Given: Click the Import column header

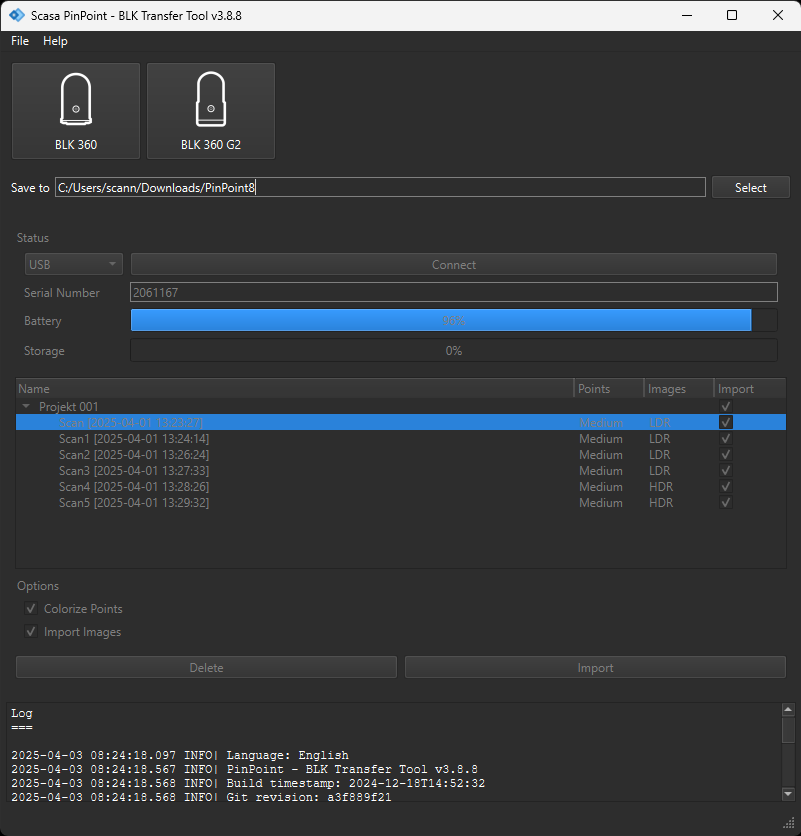Looking at the screenshot, I should (750, 389).
